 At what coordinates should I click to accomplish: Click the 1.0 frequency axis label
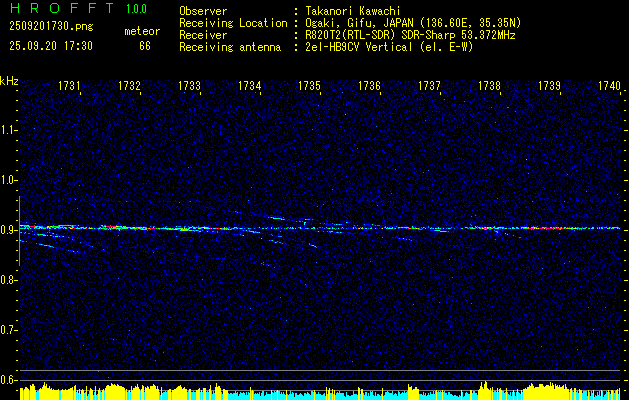7,180
